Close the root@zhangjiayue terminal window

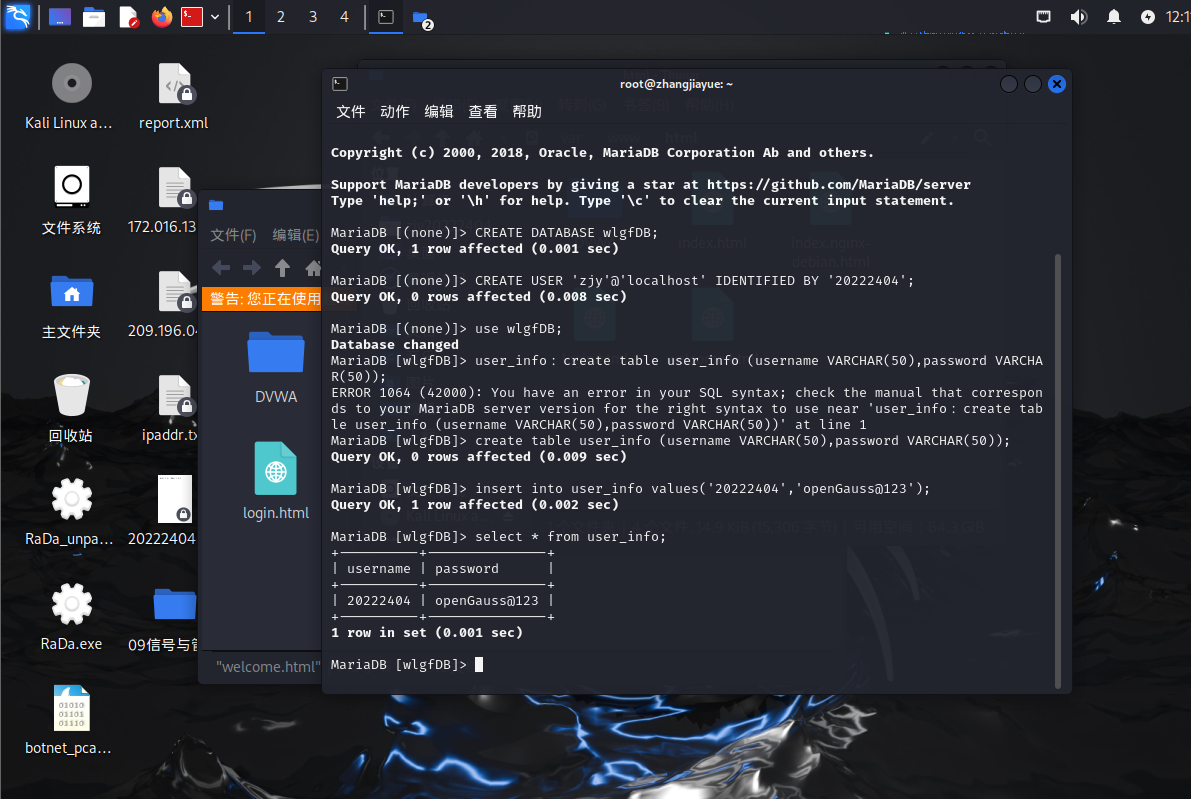pos(1057,84)
